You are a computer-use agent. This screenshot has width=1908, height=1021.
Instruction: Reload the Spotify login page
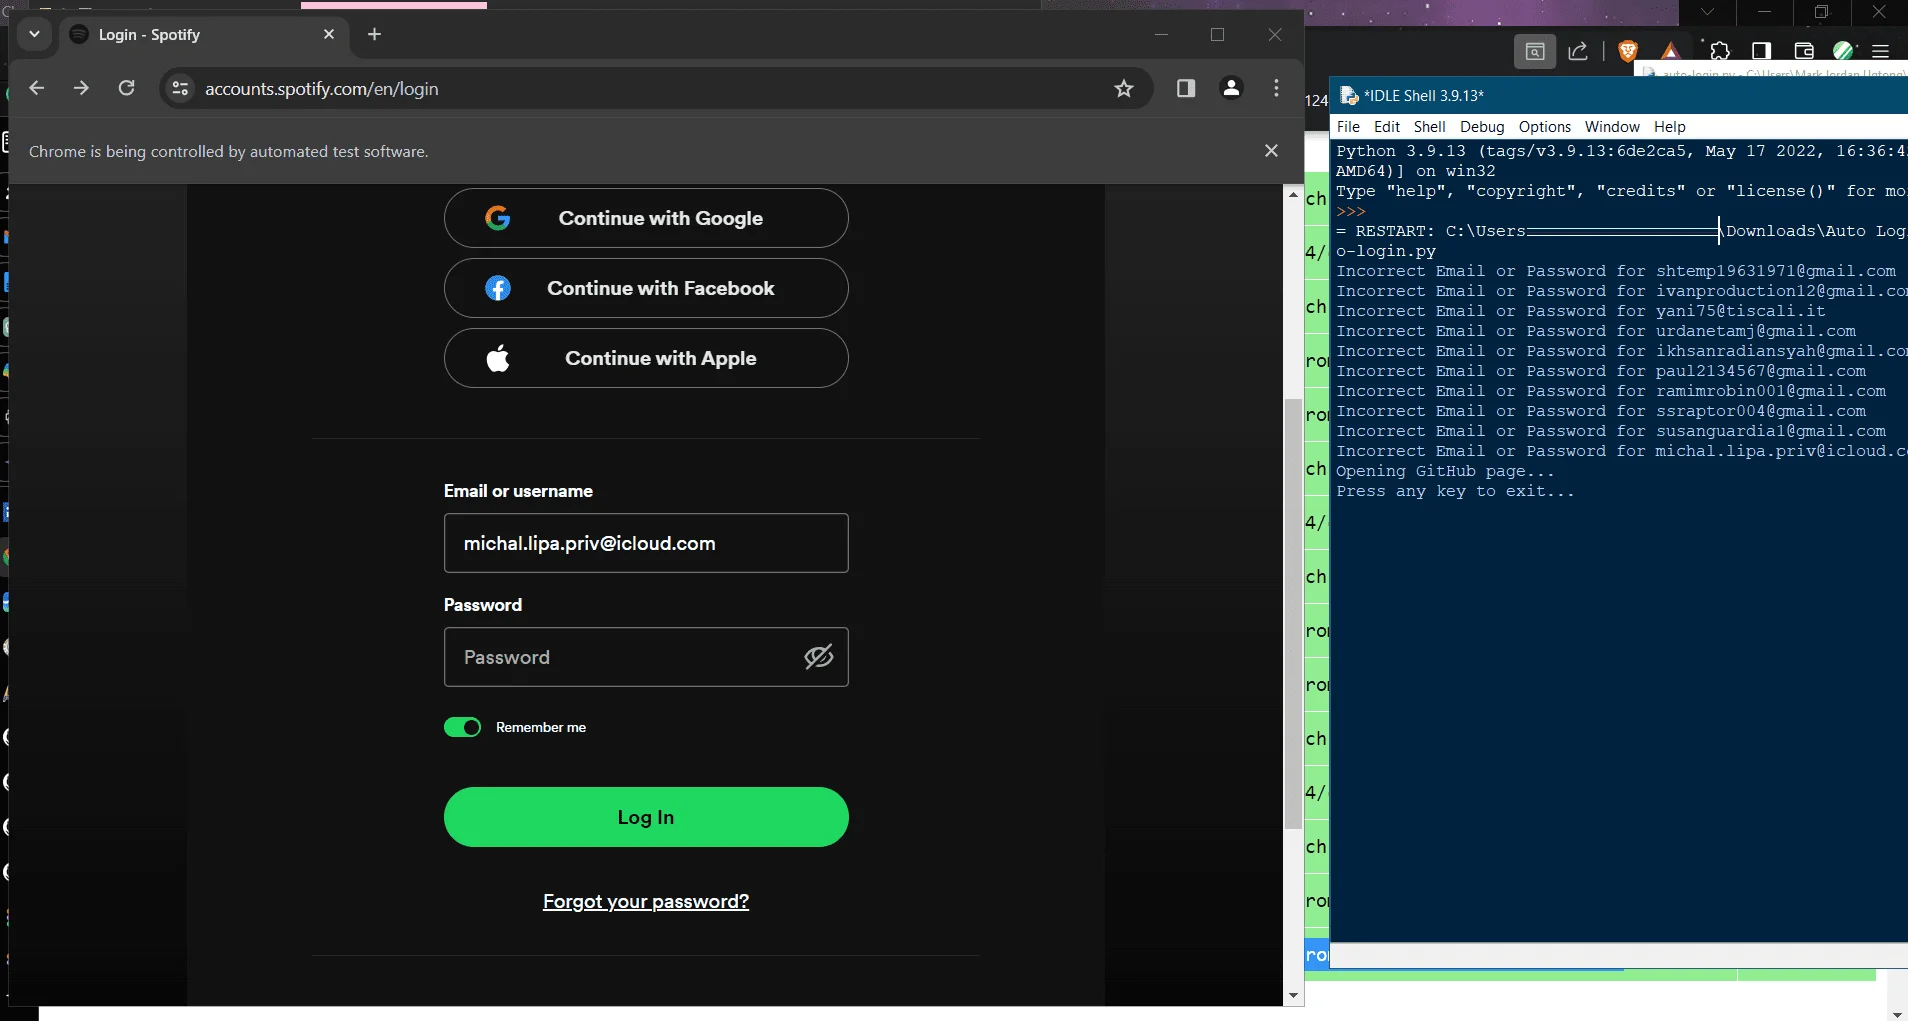(126, 88)
